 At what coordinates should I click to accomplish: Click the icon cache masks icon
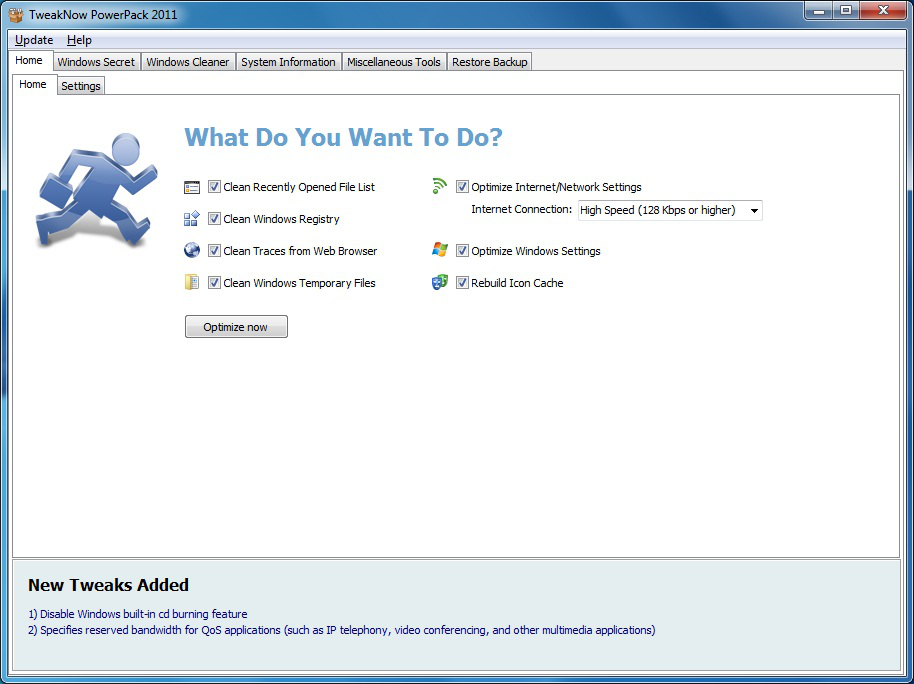(440, 283)
